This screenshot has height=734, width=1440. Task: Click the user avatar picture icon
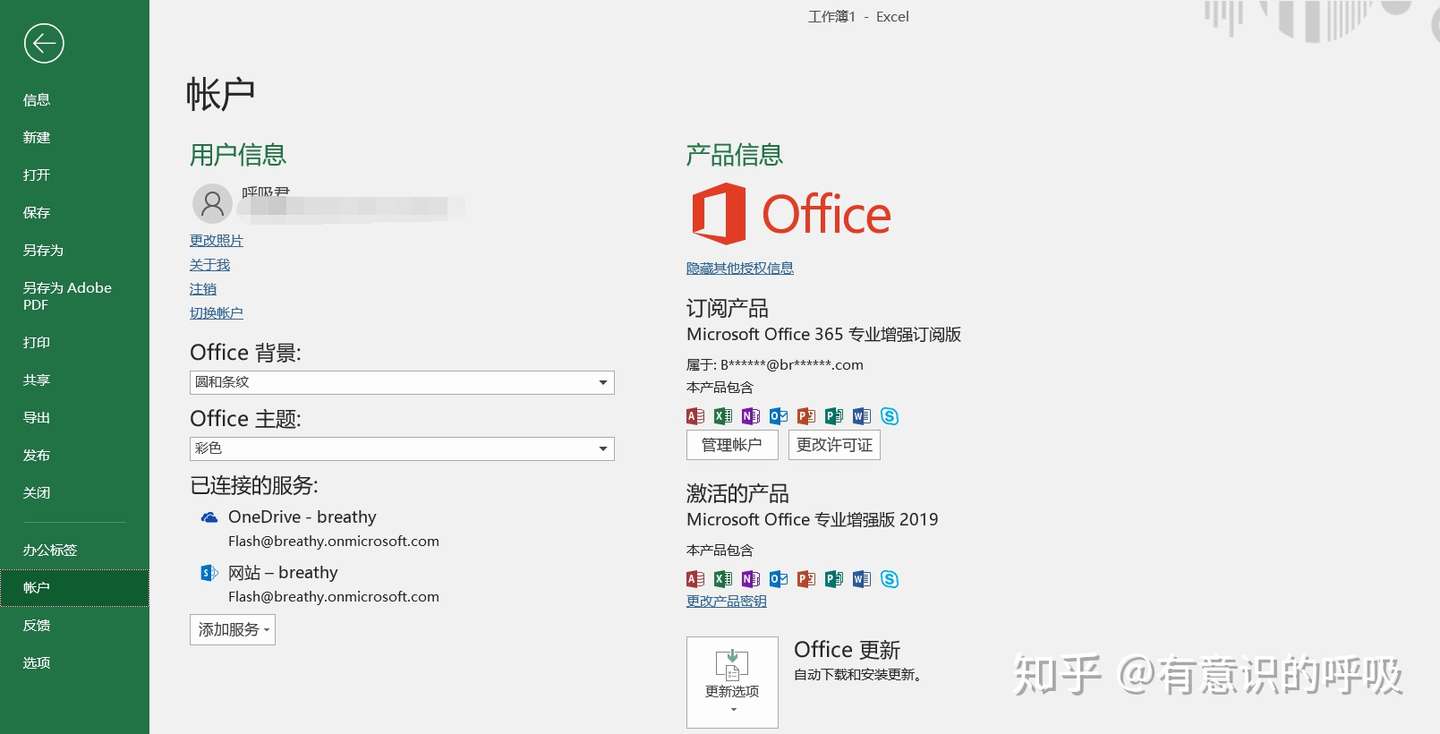(x=212, y=203)
